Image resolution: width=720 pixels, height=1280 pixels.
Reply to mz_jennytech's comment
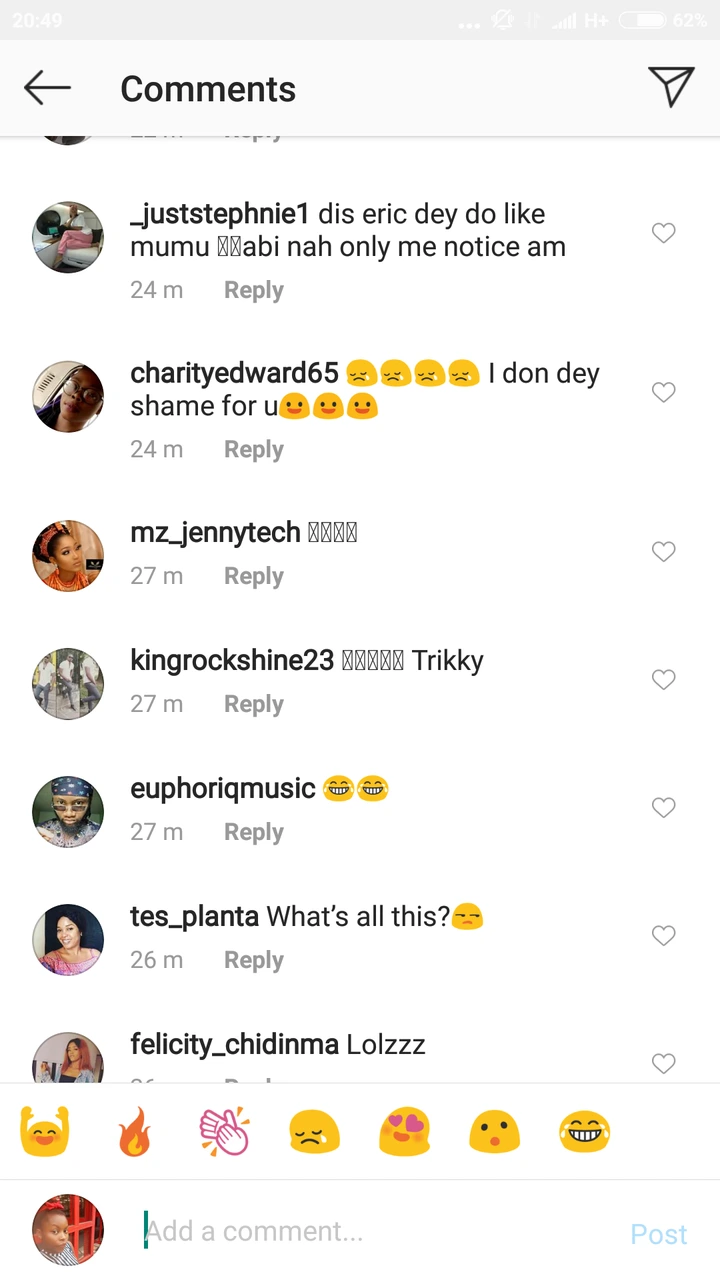253,576
